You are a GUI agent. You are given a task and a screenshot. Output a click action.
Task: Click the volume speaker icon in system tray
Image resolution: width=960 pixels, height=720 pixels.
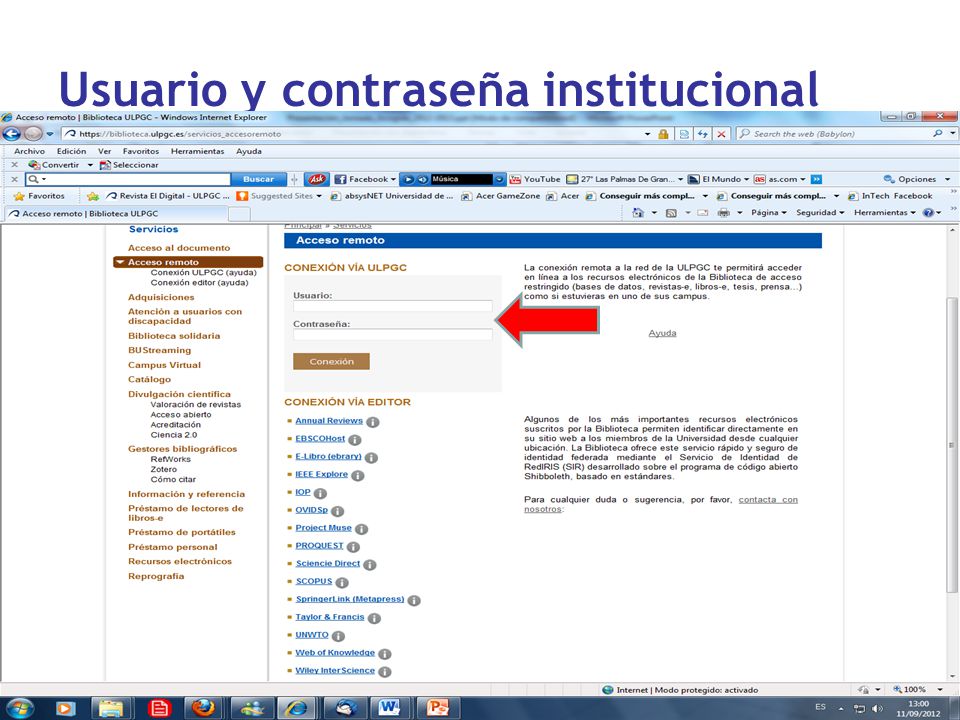click(x=877, y=708)
